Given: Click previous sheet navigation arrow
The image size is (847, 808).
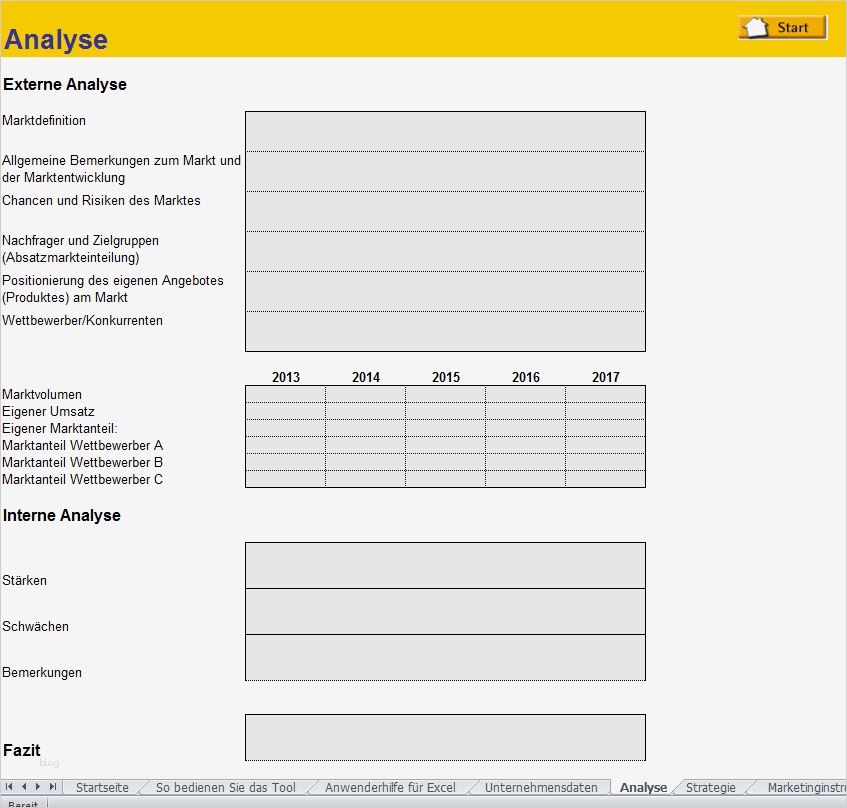Looking at the screenshot, I should point(24,786).
